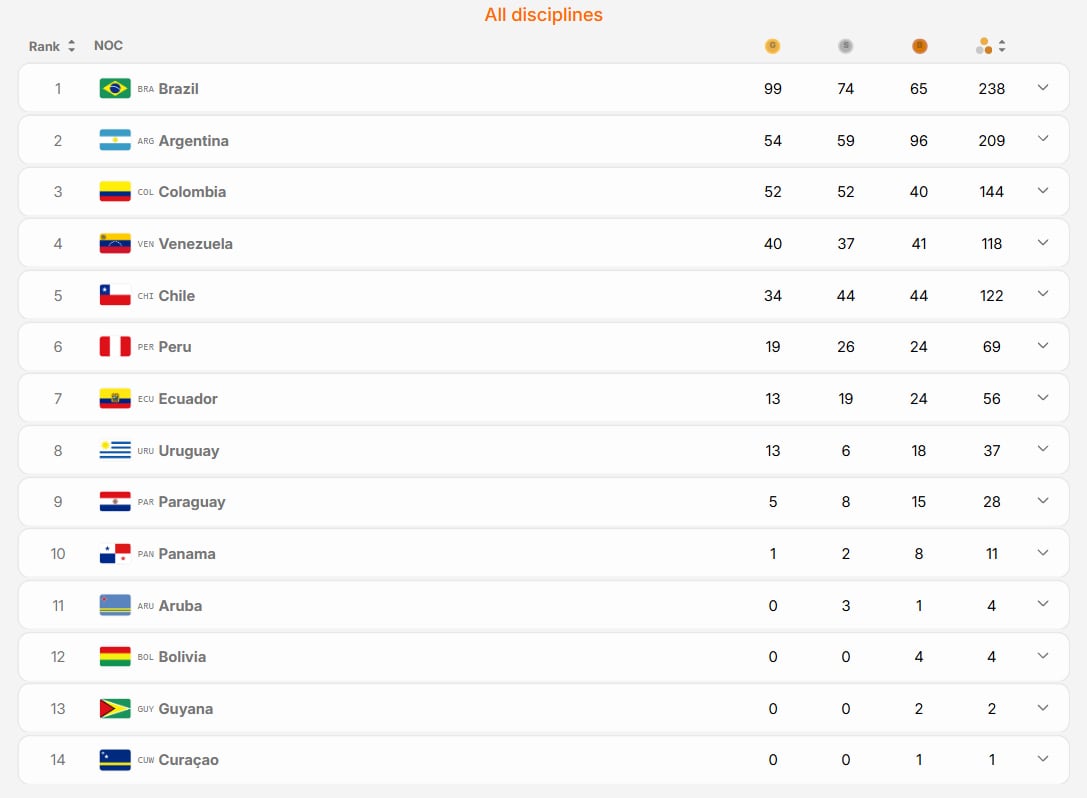
Task: Click the Curaçao flag icon
Action: 115,760
